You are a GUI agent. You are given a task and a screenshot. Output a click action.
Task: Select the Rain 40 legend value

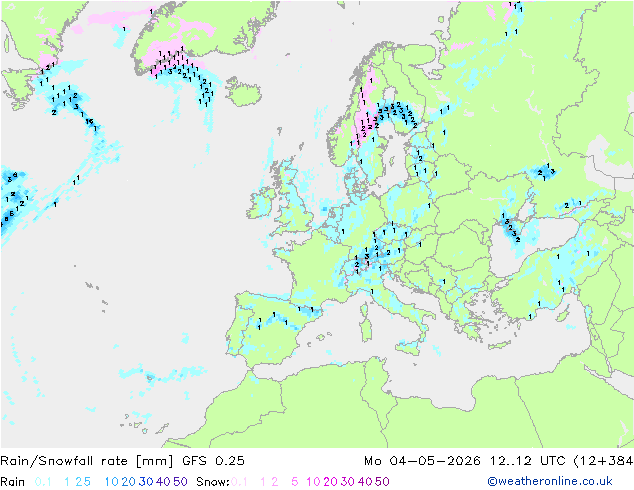point(163,482)
